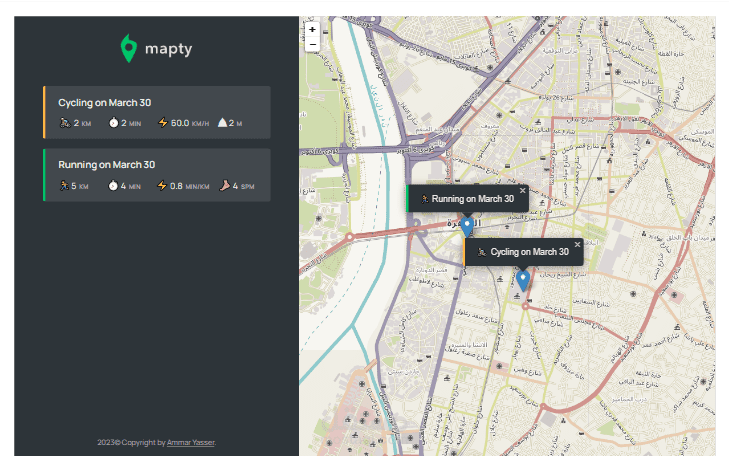Close the Running on March 30 popup
The image size is (729, 456).
pos(522,190)
